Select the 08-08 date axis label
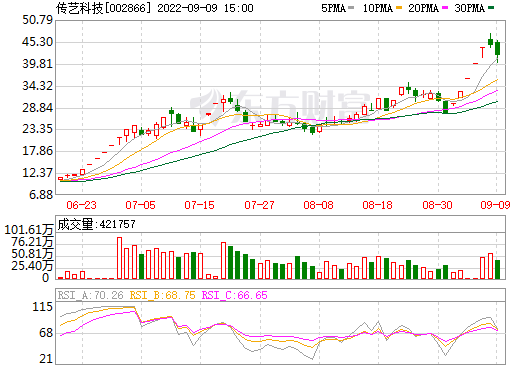 (318, 205)
